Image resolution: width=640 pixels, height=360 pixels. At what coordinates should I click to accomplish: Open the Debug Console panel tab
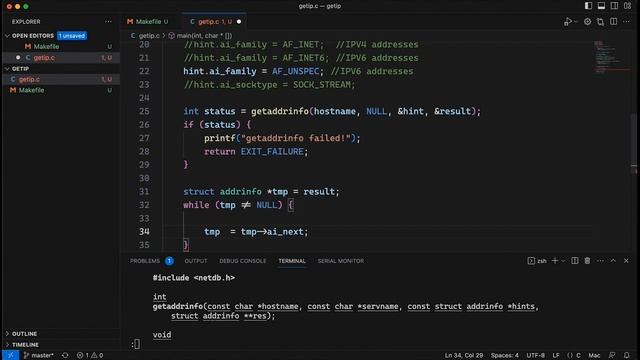tap(242, 261)
